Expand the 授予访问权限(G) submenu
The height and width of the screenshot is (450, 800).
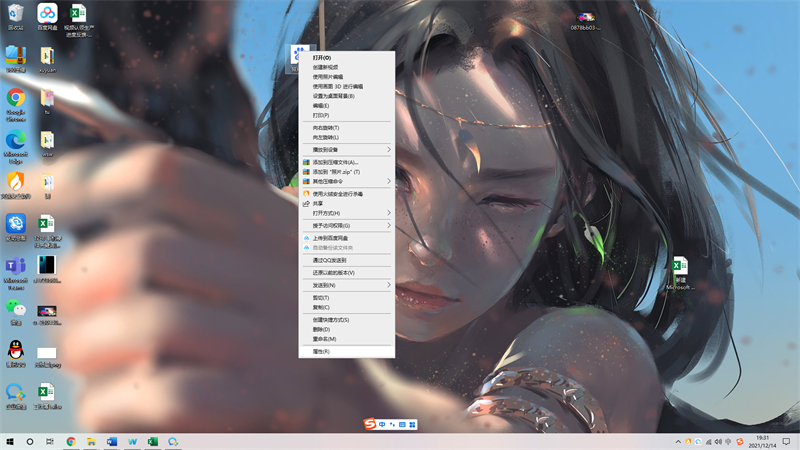(346, 226)
